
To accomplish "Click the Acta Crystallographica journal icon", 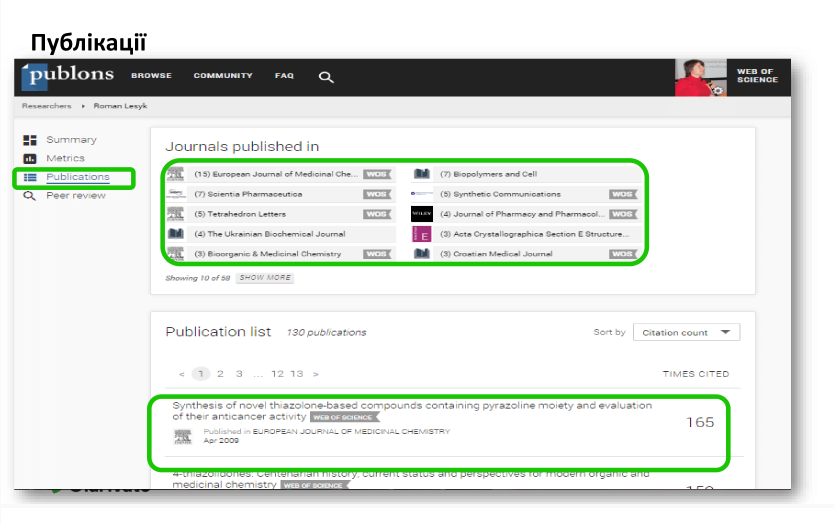I will tap(421, 234).
